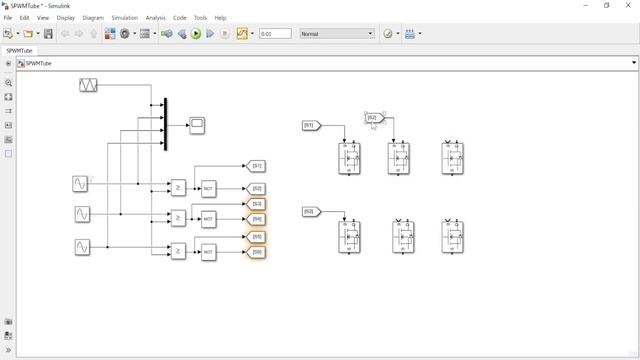Select the NOT block feeding Goto tag S2
This screenshot has height=360, width=640.
(209, 189)
